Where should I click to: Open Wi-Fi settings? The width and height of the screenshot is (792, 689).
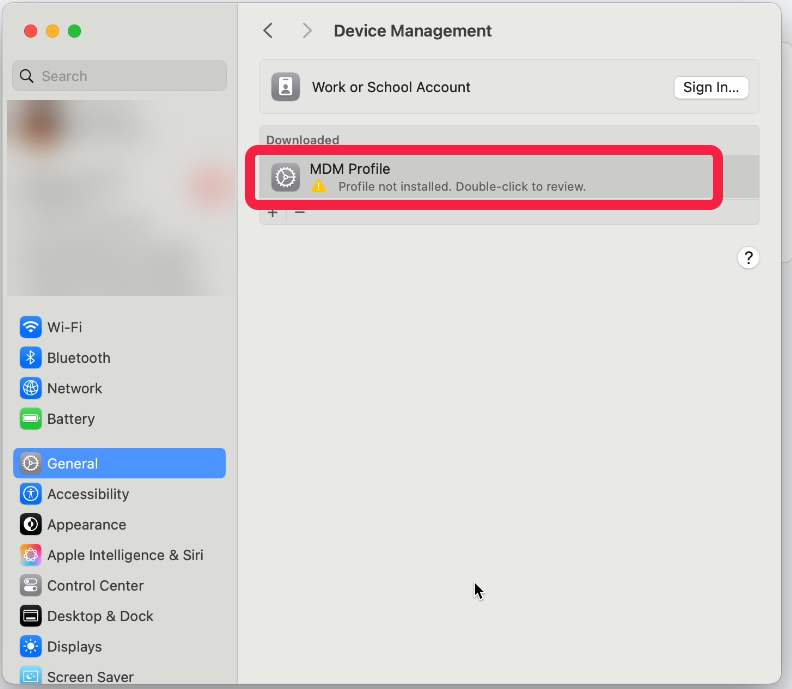tap(119, 327)
